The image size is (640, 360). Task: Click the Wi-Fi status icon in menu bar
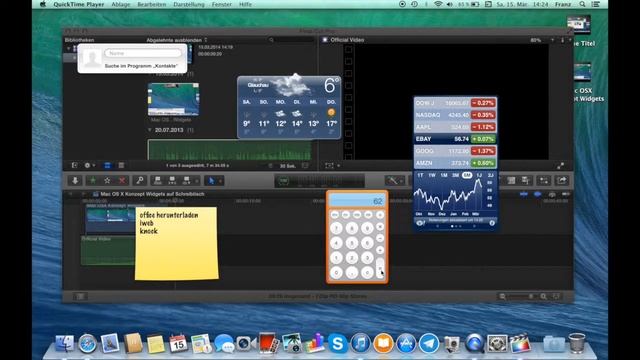438,4
